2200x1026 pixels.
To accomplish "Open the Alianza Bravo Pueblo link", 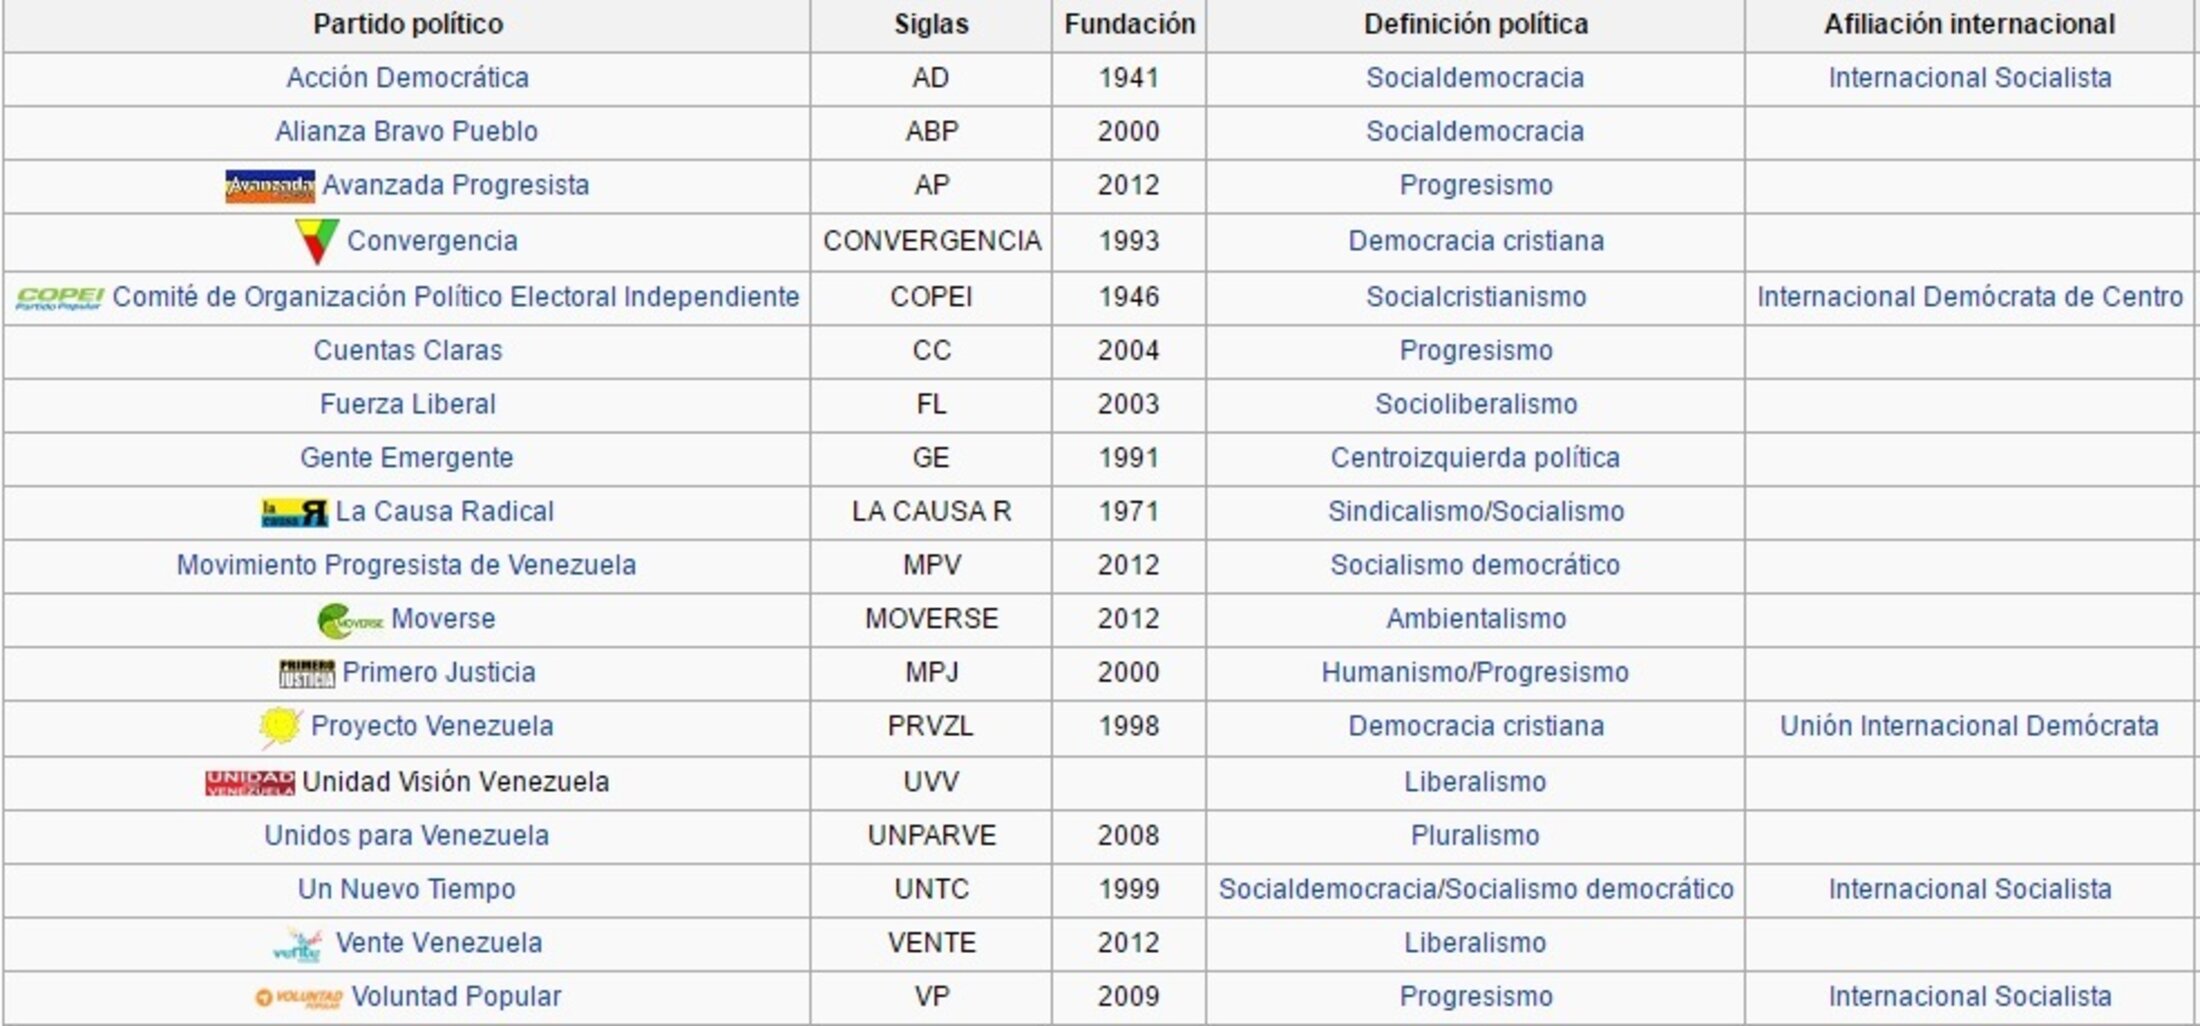I will point(406,132).
